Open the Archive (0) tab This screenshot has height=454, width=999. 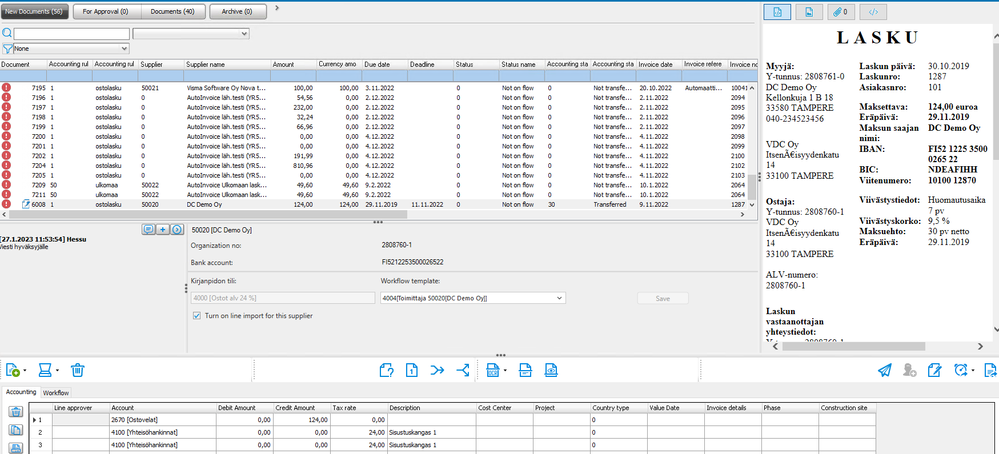pyautogui.click(x=236, y=11)
